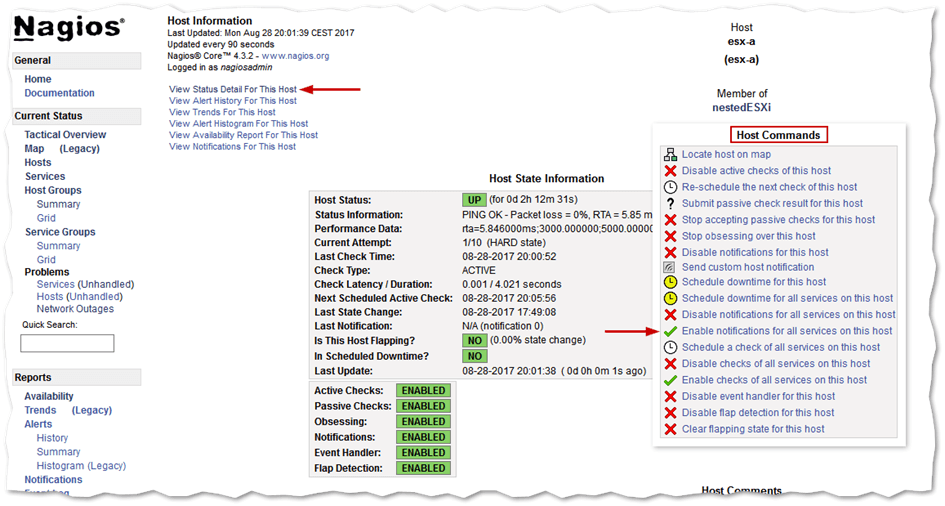Open View Trends For This Host

[222, 112]
